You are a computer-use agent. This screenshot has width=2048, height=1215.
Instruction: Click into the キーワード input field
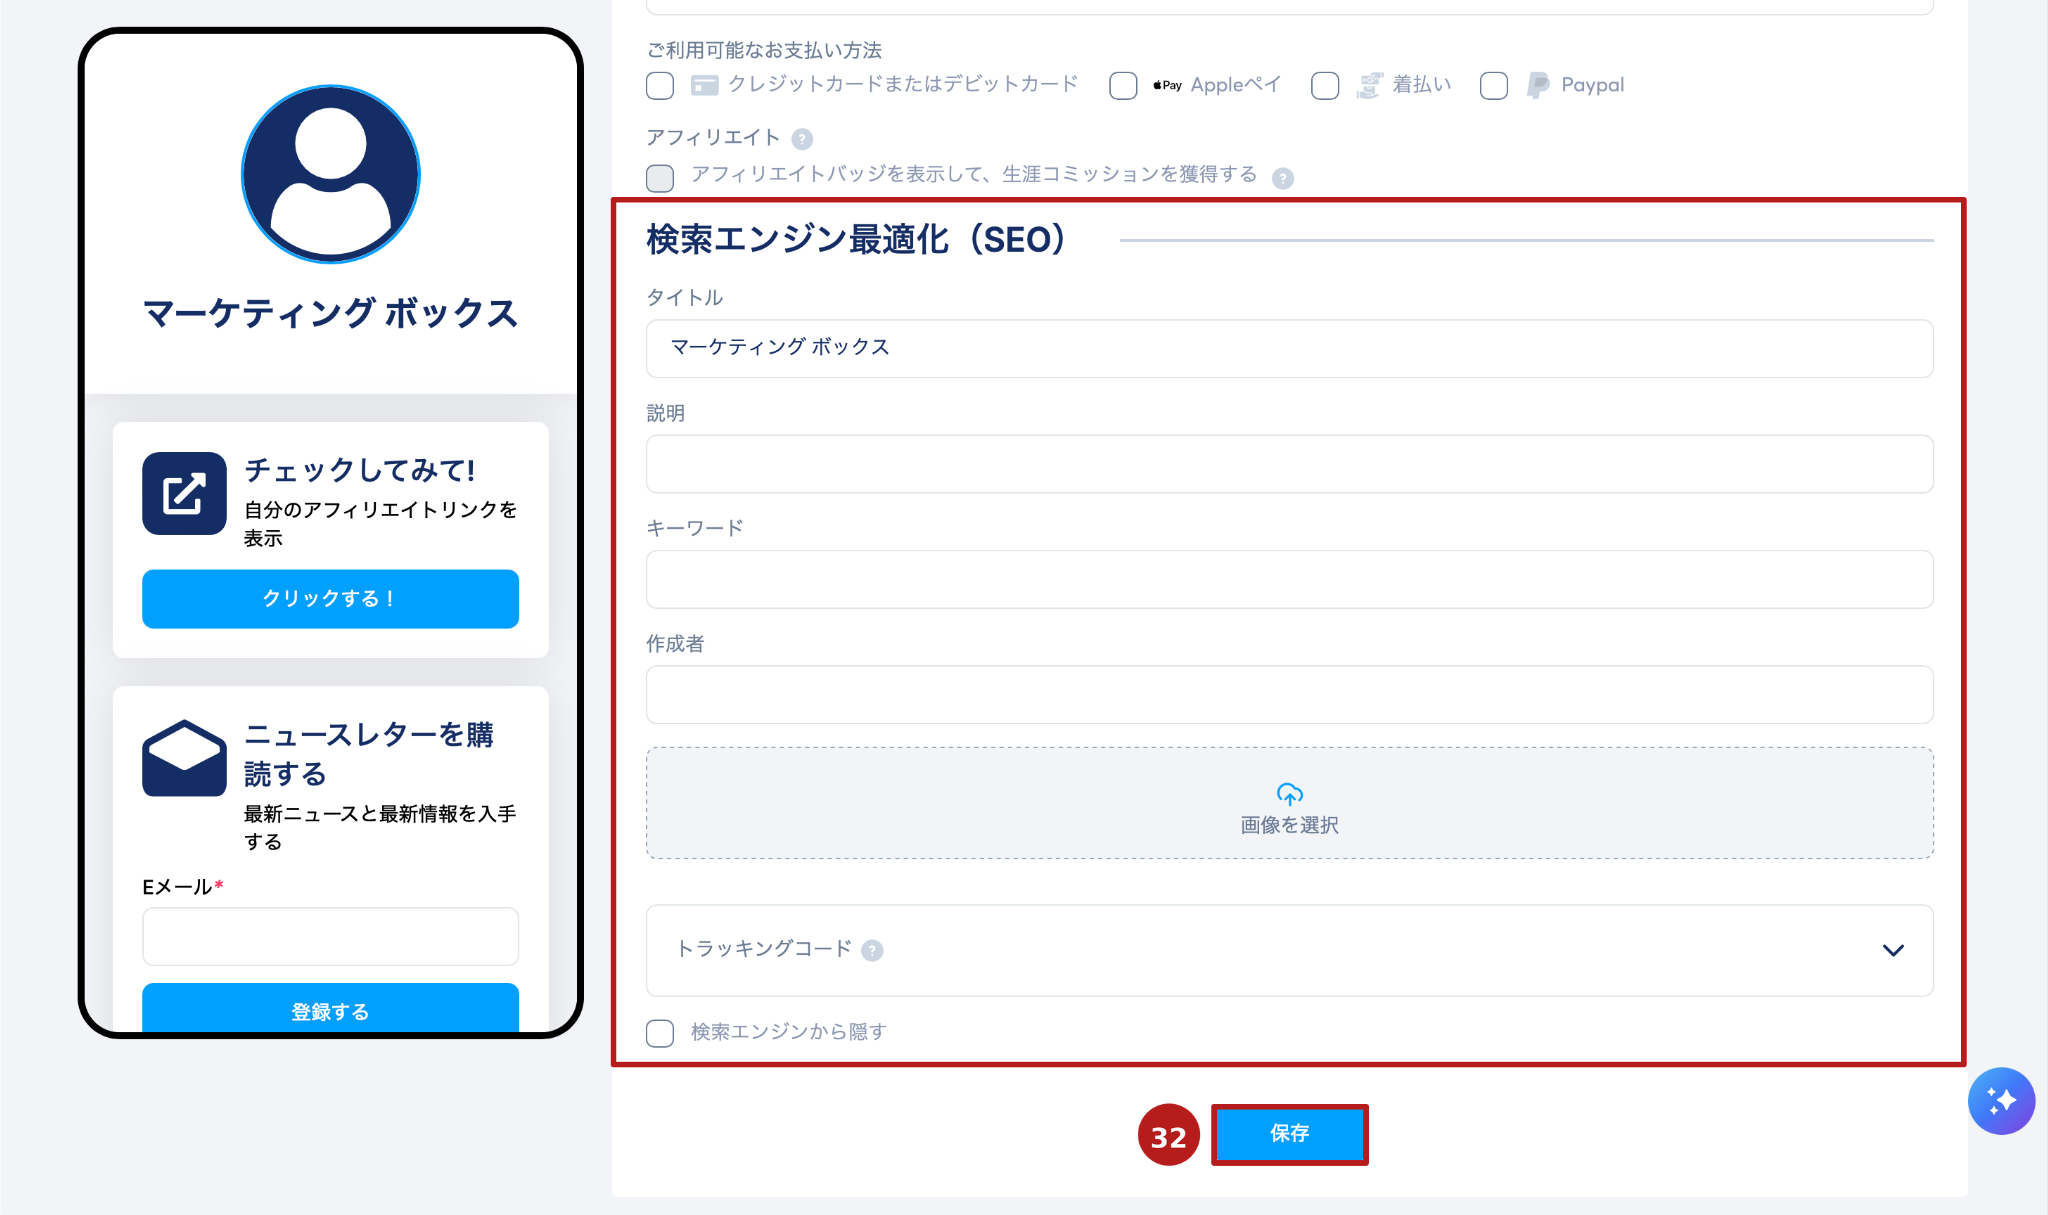click(1289, 579)
